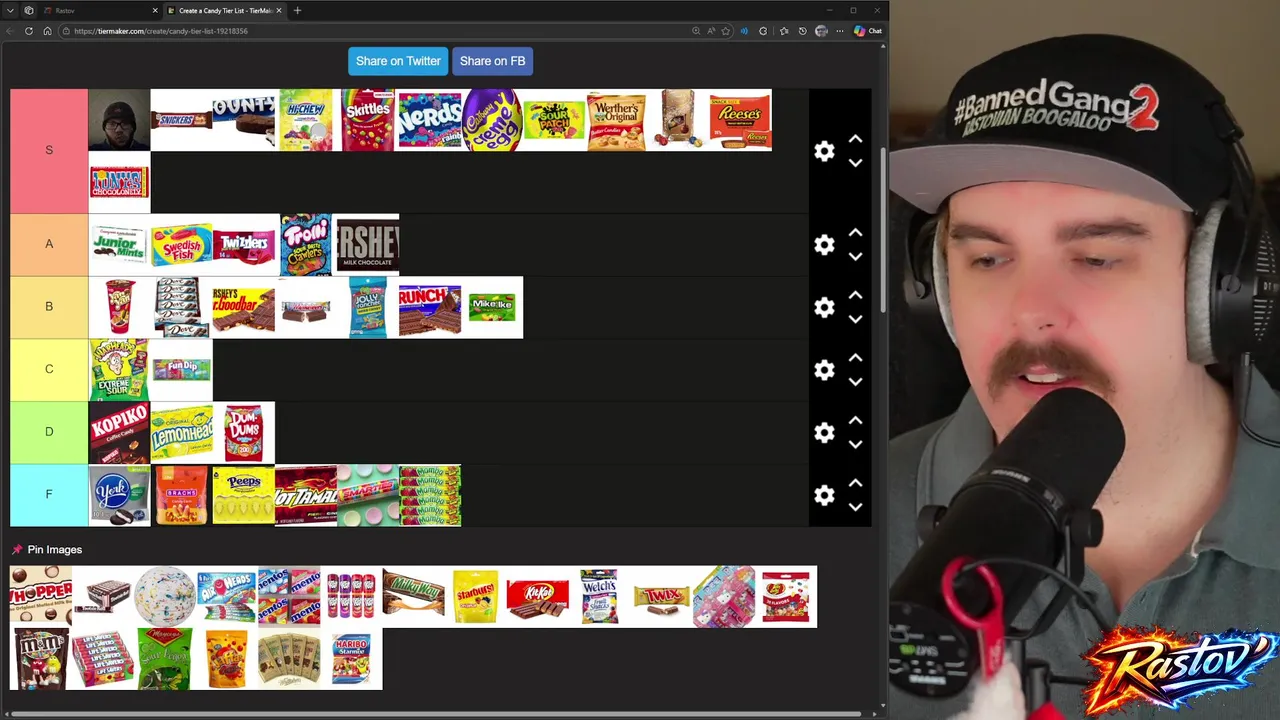Close the Rastov tab
This screenshot has height=720, width=1280.
click(x=155, y=10)
